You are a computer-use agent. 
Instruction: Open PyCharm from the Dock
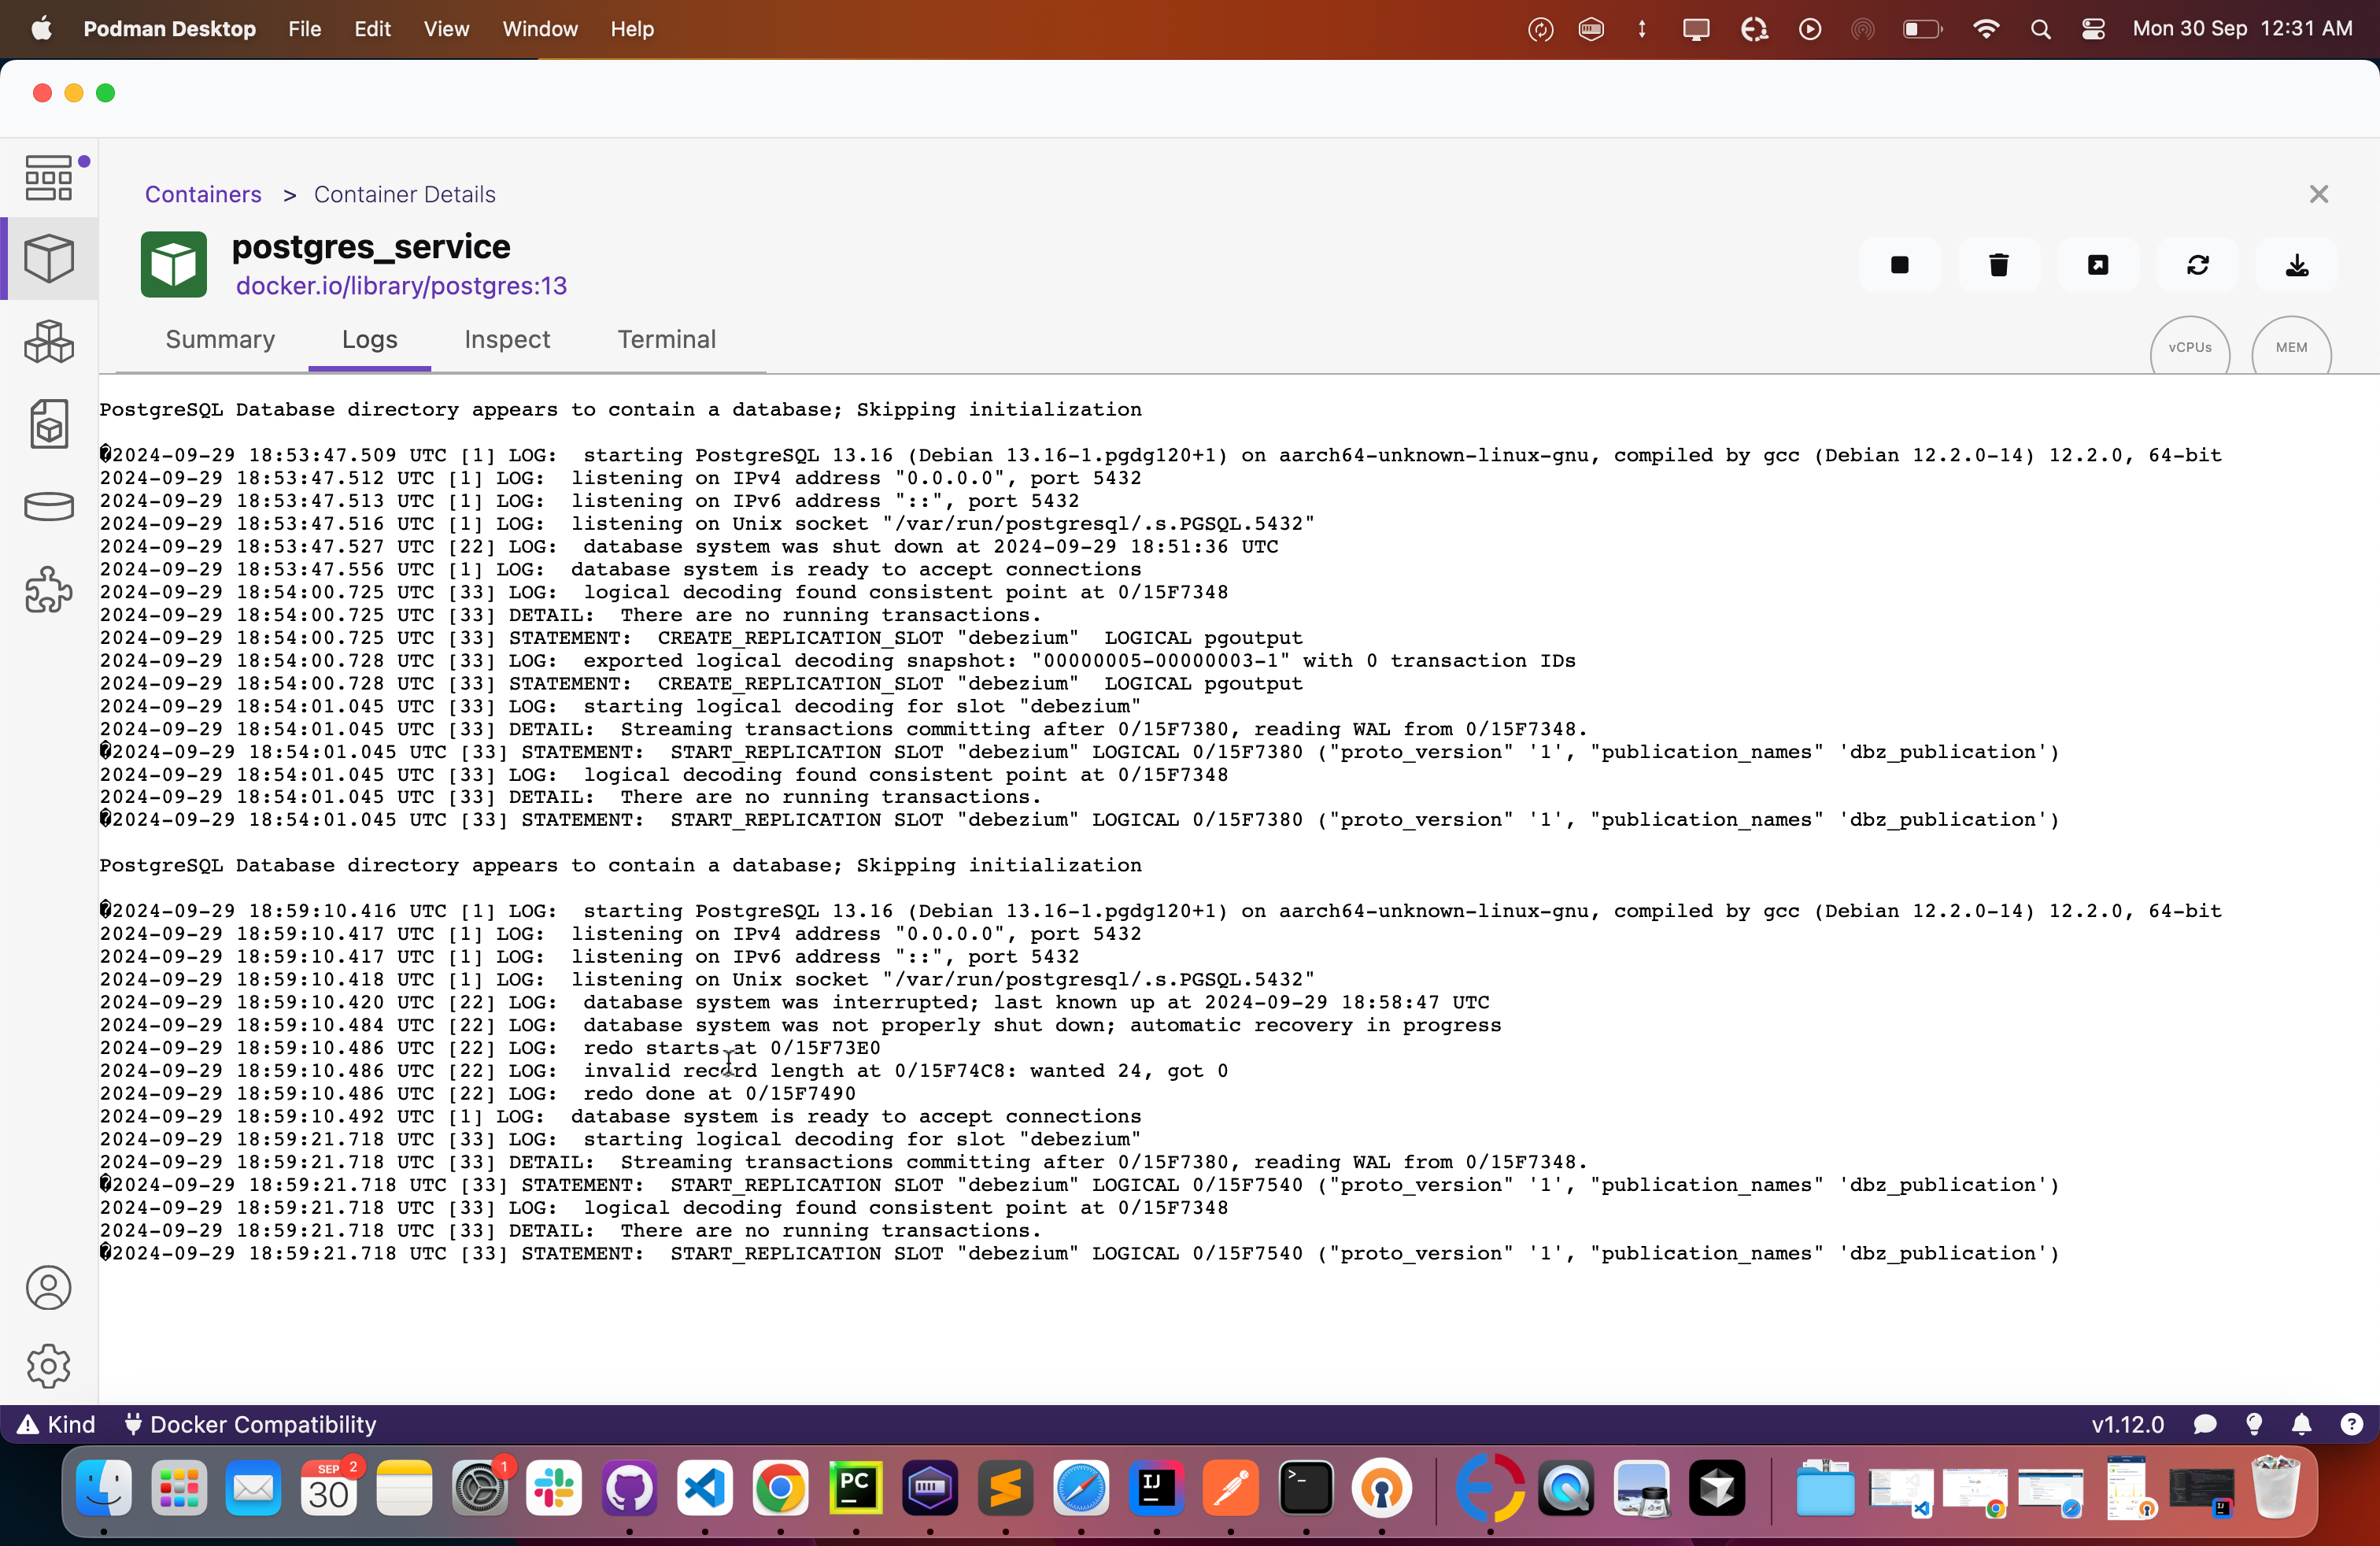[855, 1489]
